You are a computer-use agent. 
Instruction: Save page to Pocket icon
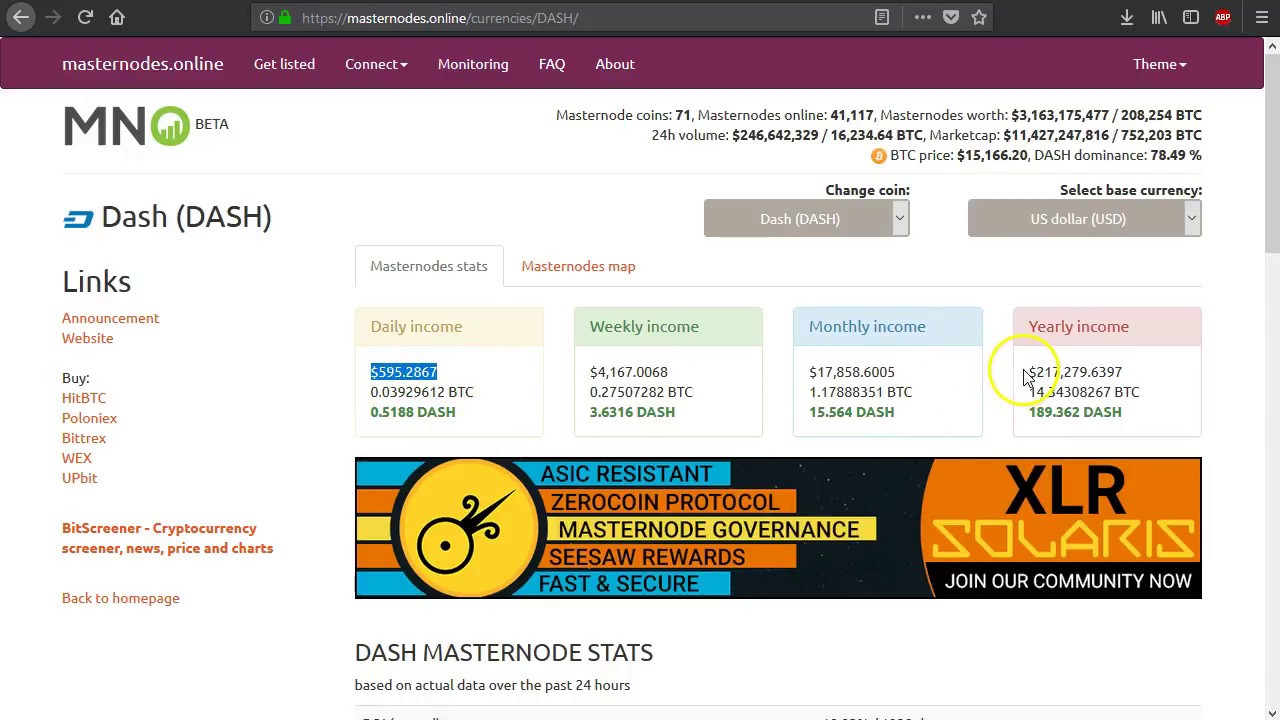pyautogui.click(x=951, y=17)
